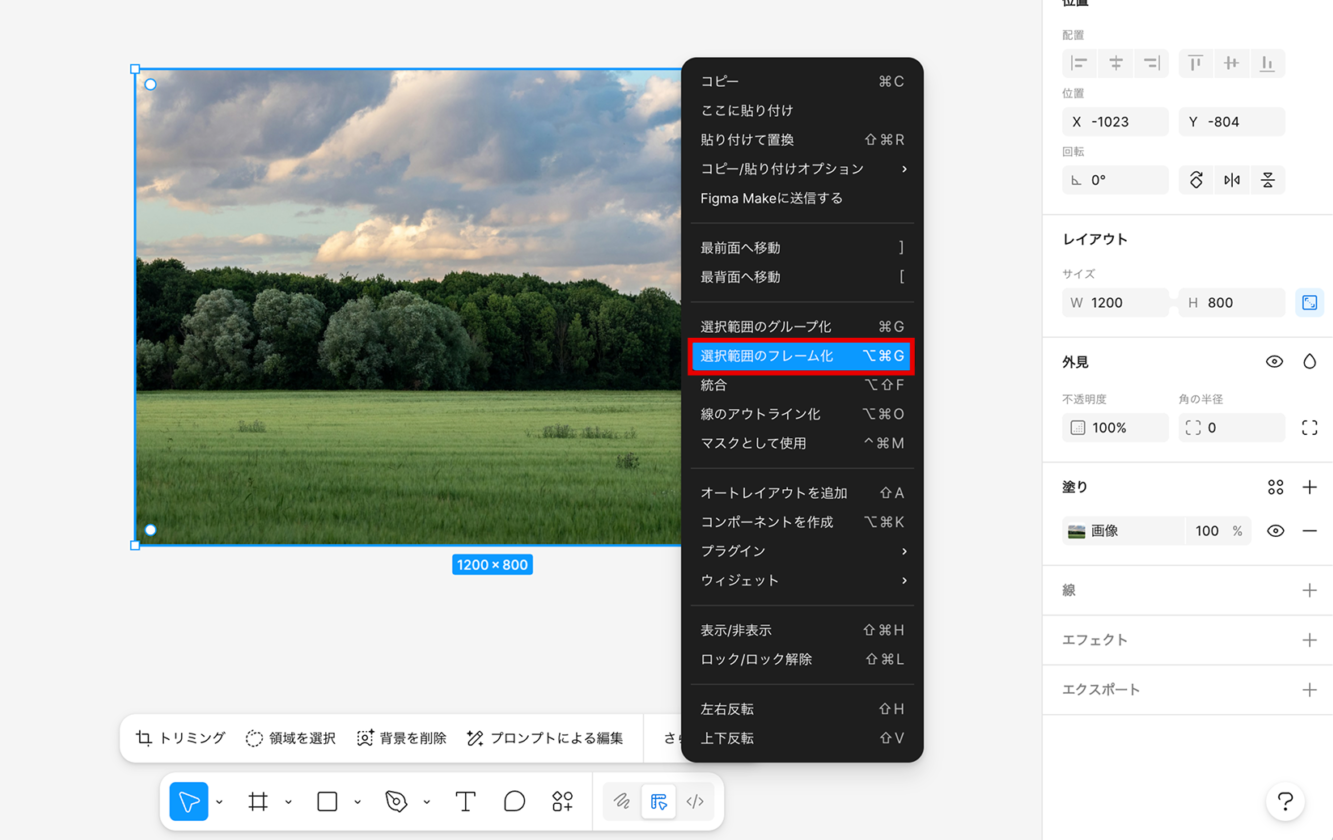1333x840 pixels.
Task: Click the 背景を削除 button
Action: pos(401,738)
